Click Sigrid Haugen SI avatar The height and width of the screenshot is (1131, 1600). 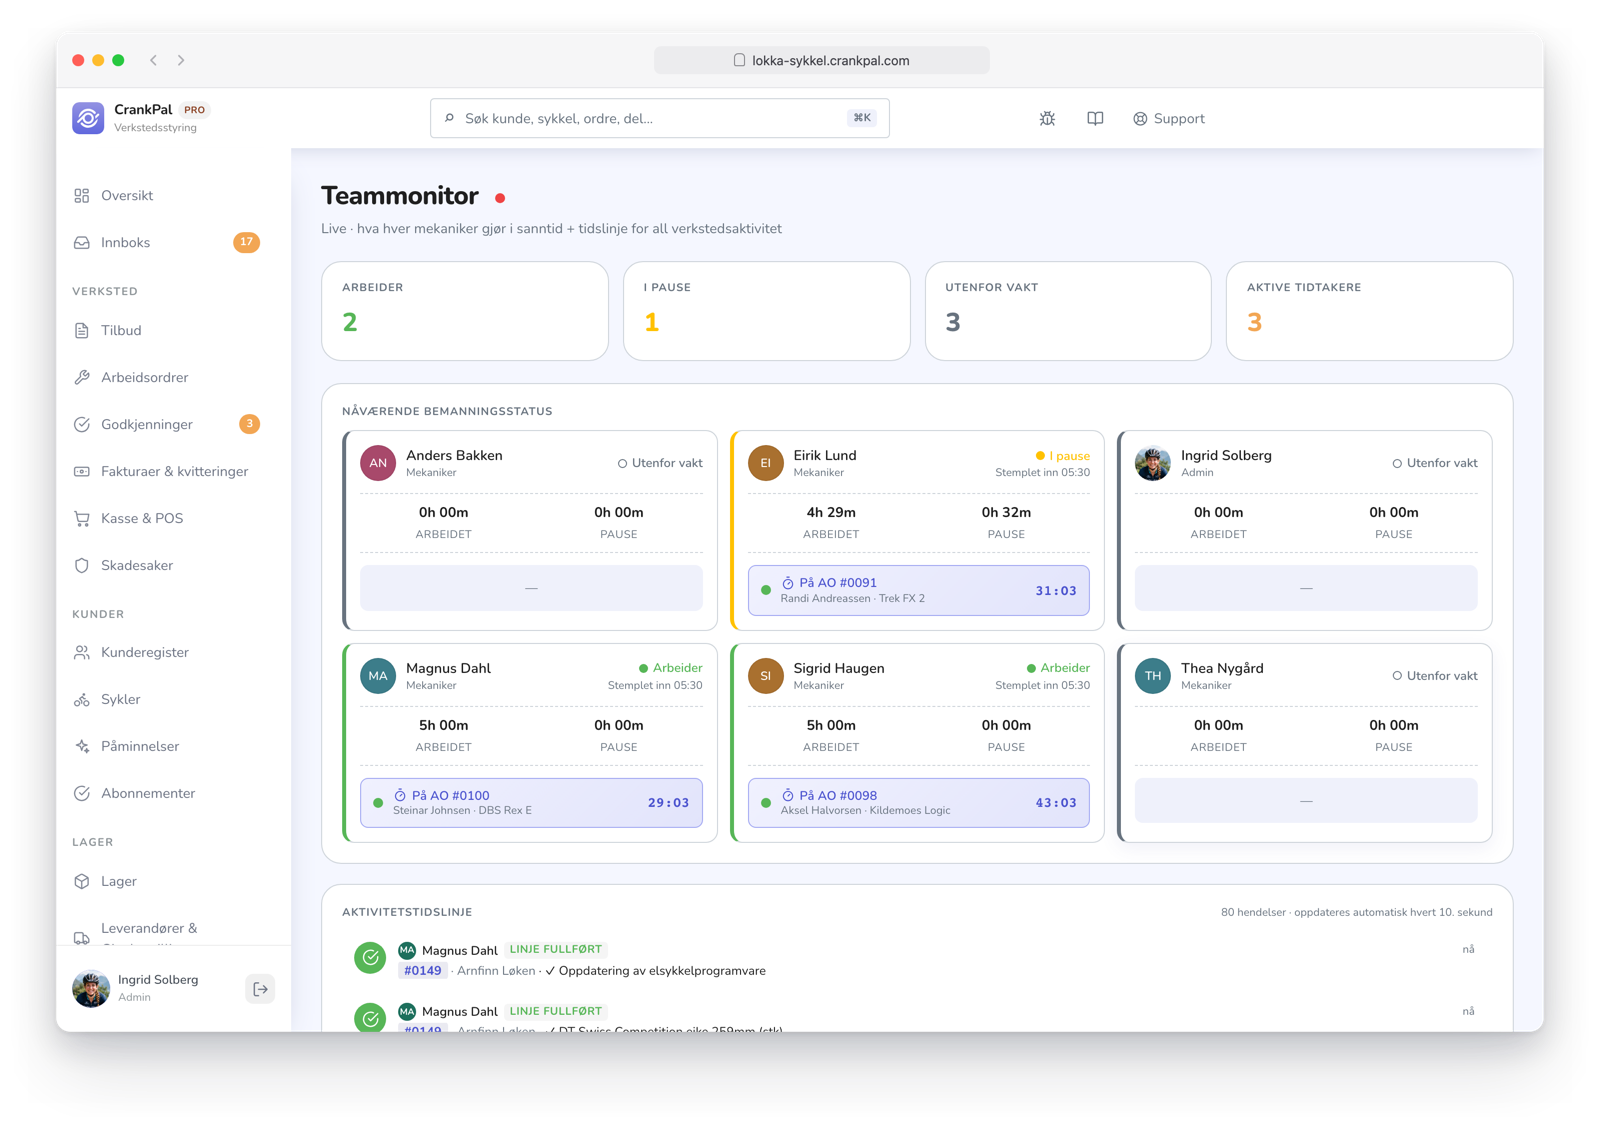coord(766,676)
